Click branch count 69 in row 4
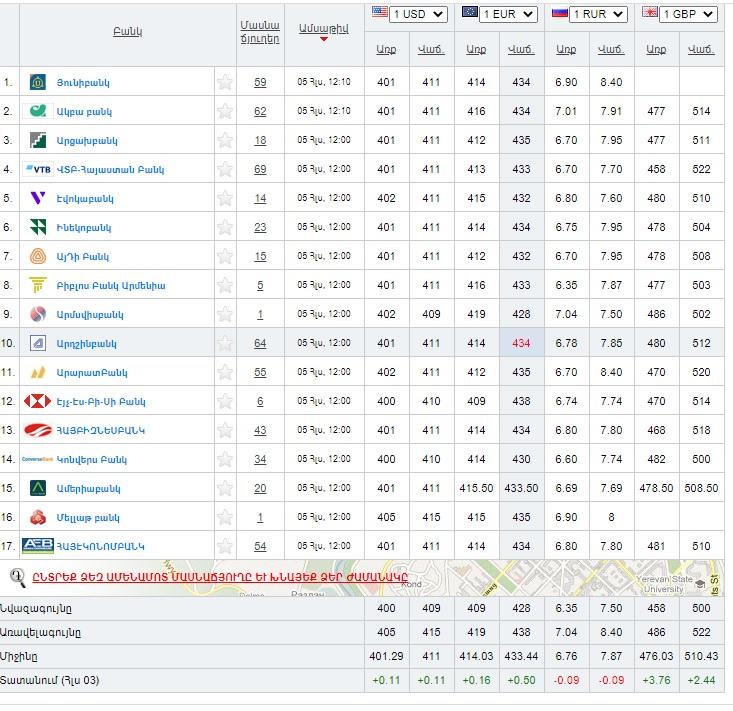 click(x=260, y=169)
